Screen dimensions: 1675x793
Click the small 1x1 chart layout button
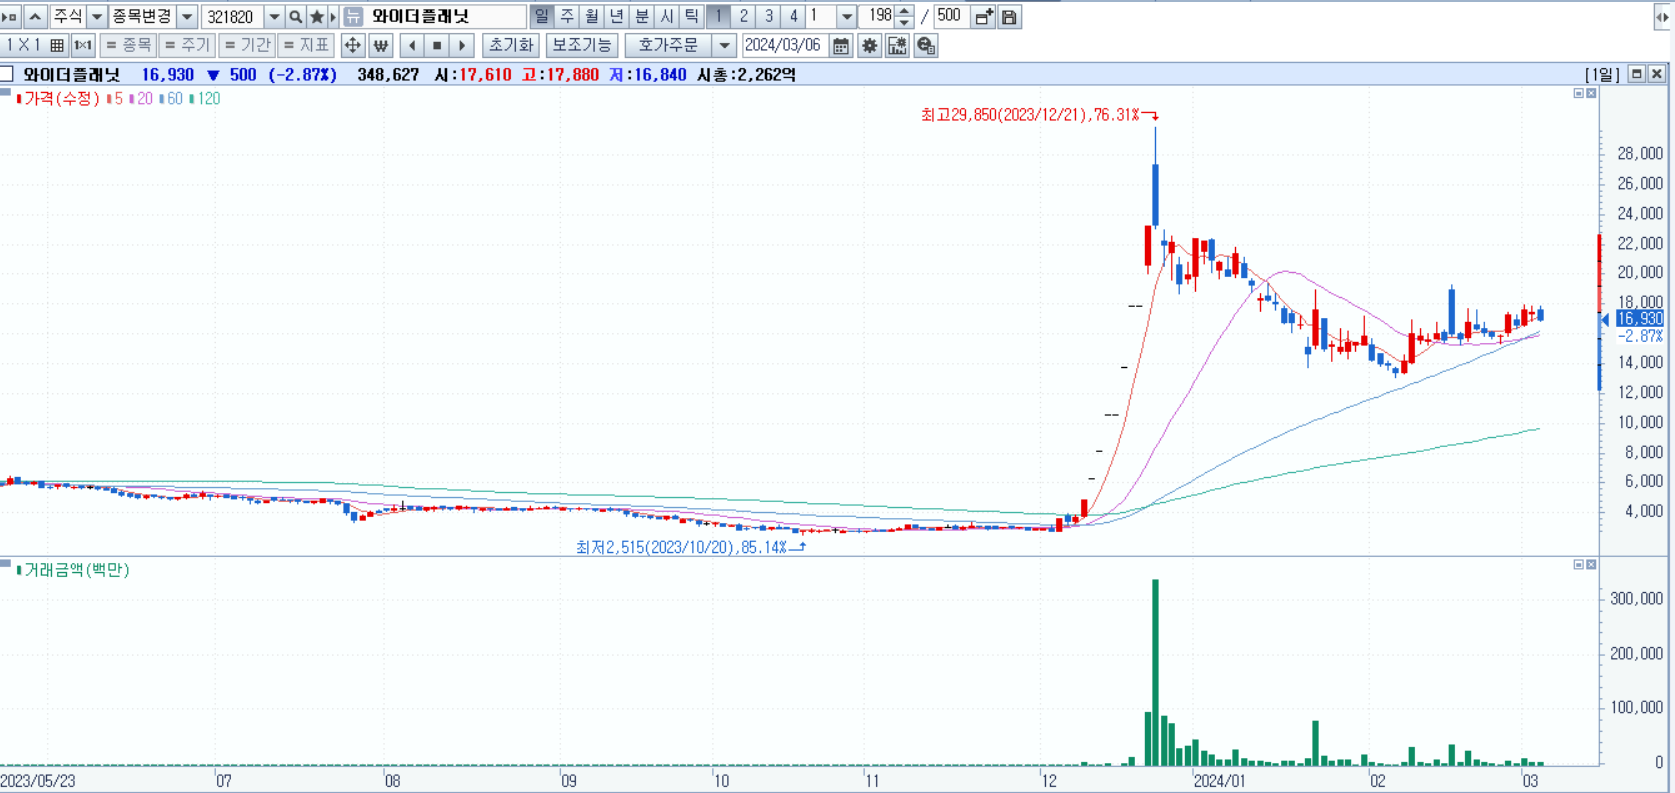83,45
